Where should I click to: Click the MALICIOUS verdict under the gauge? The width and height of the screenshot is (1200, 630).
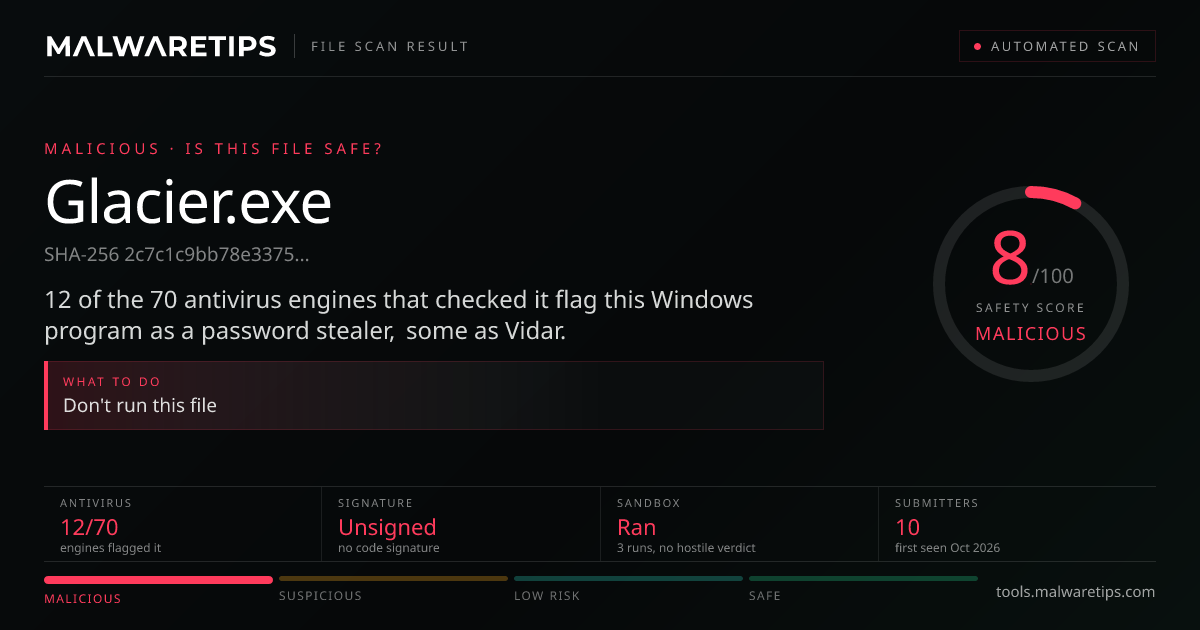(x=1031, y=334)
